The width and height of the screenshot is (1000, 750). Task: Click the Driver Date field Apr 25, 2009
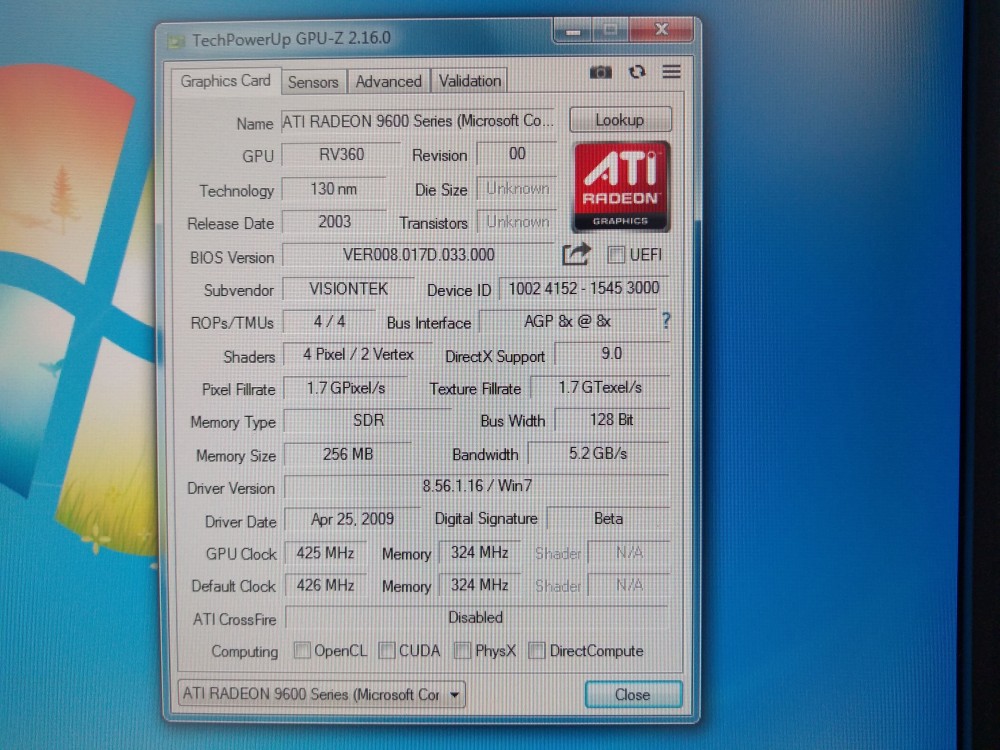click(x=352, y=519)
